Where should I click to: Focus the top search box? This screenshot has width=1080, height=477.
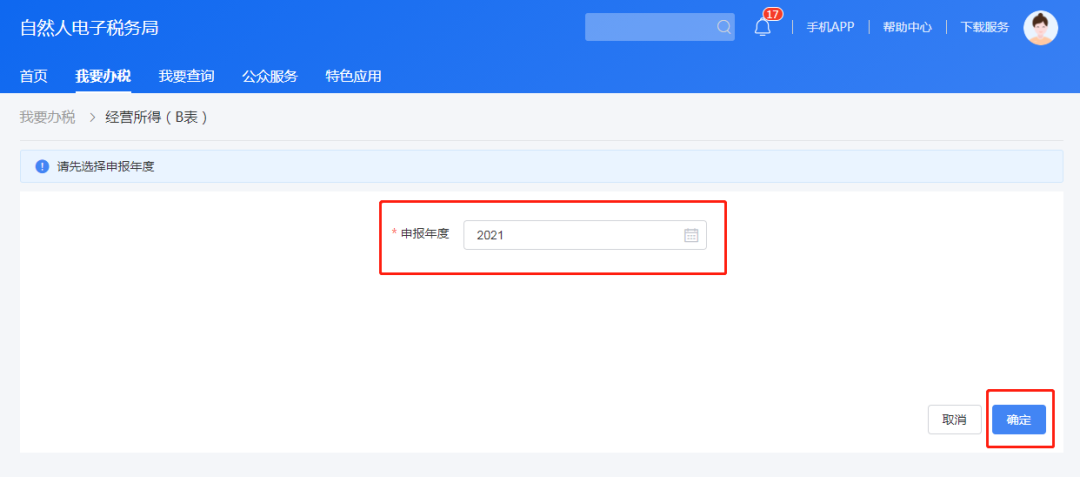[650, 27]
